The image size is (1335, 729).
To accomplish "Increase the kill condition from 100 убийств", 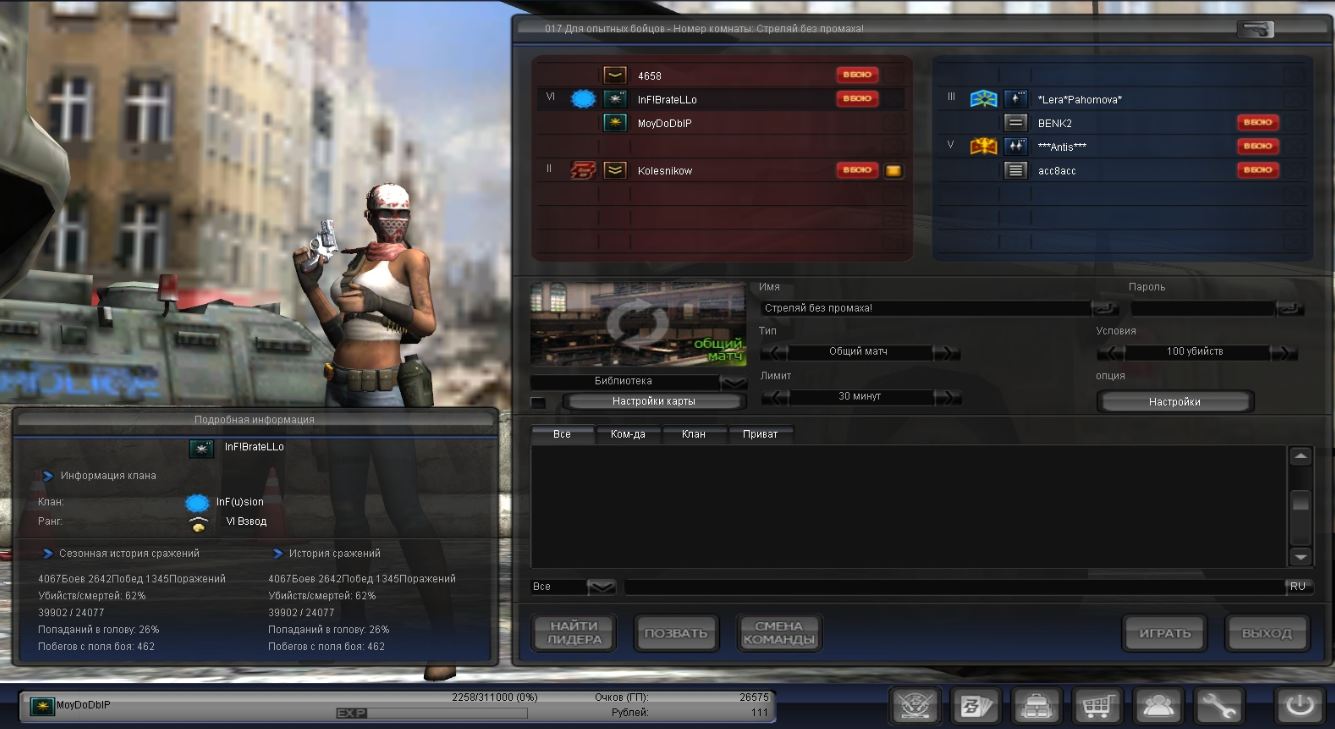I will 1284,353.
